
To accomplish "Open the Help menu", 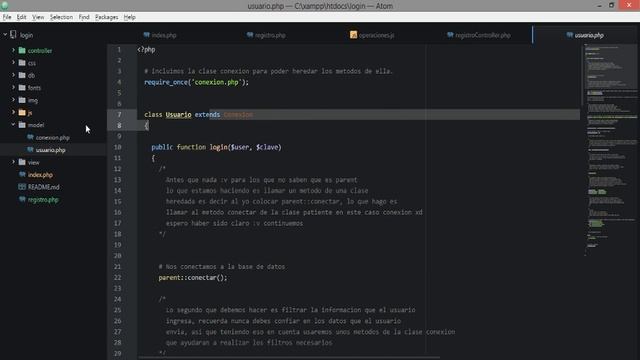I will [x=129, y=17].
